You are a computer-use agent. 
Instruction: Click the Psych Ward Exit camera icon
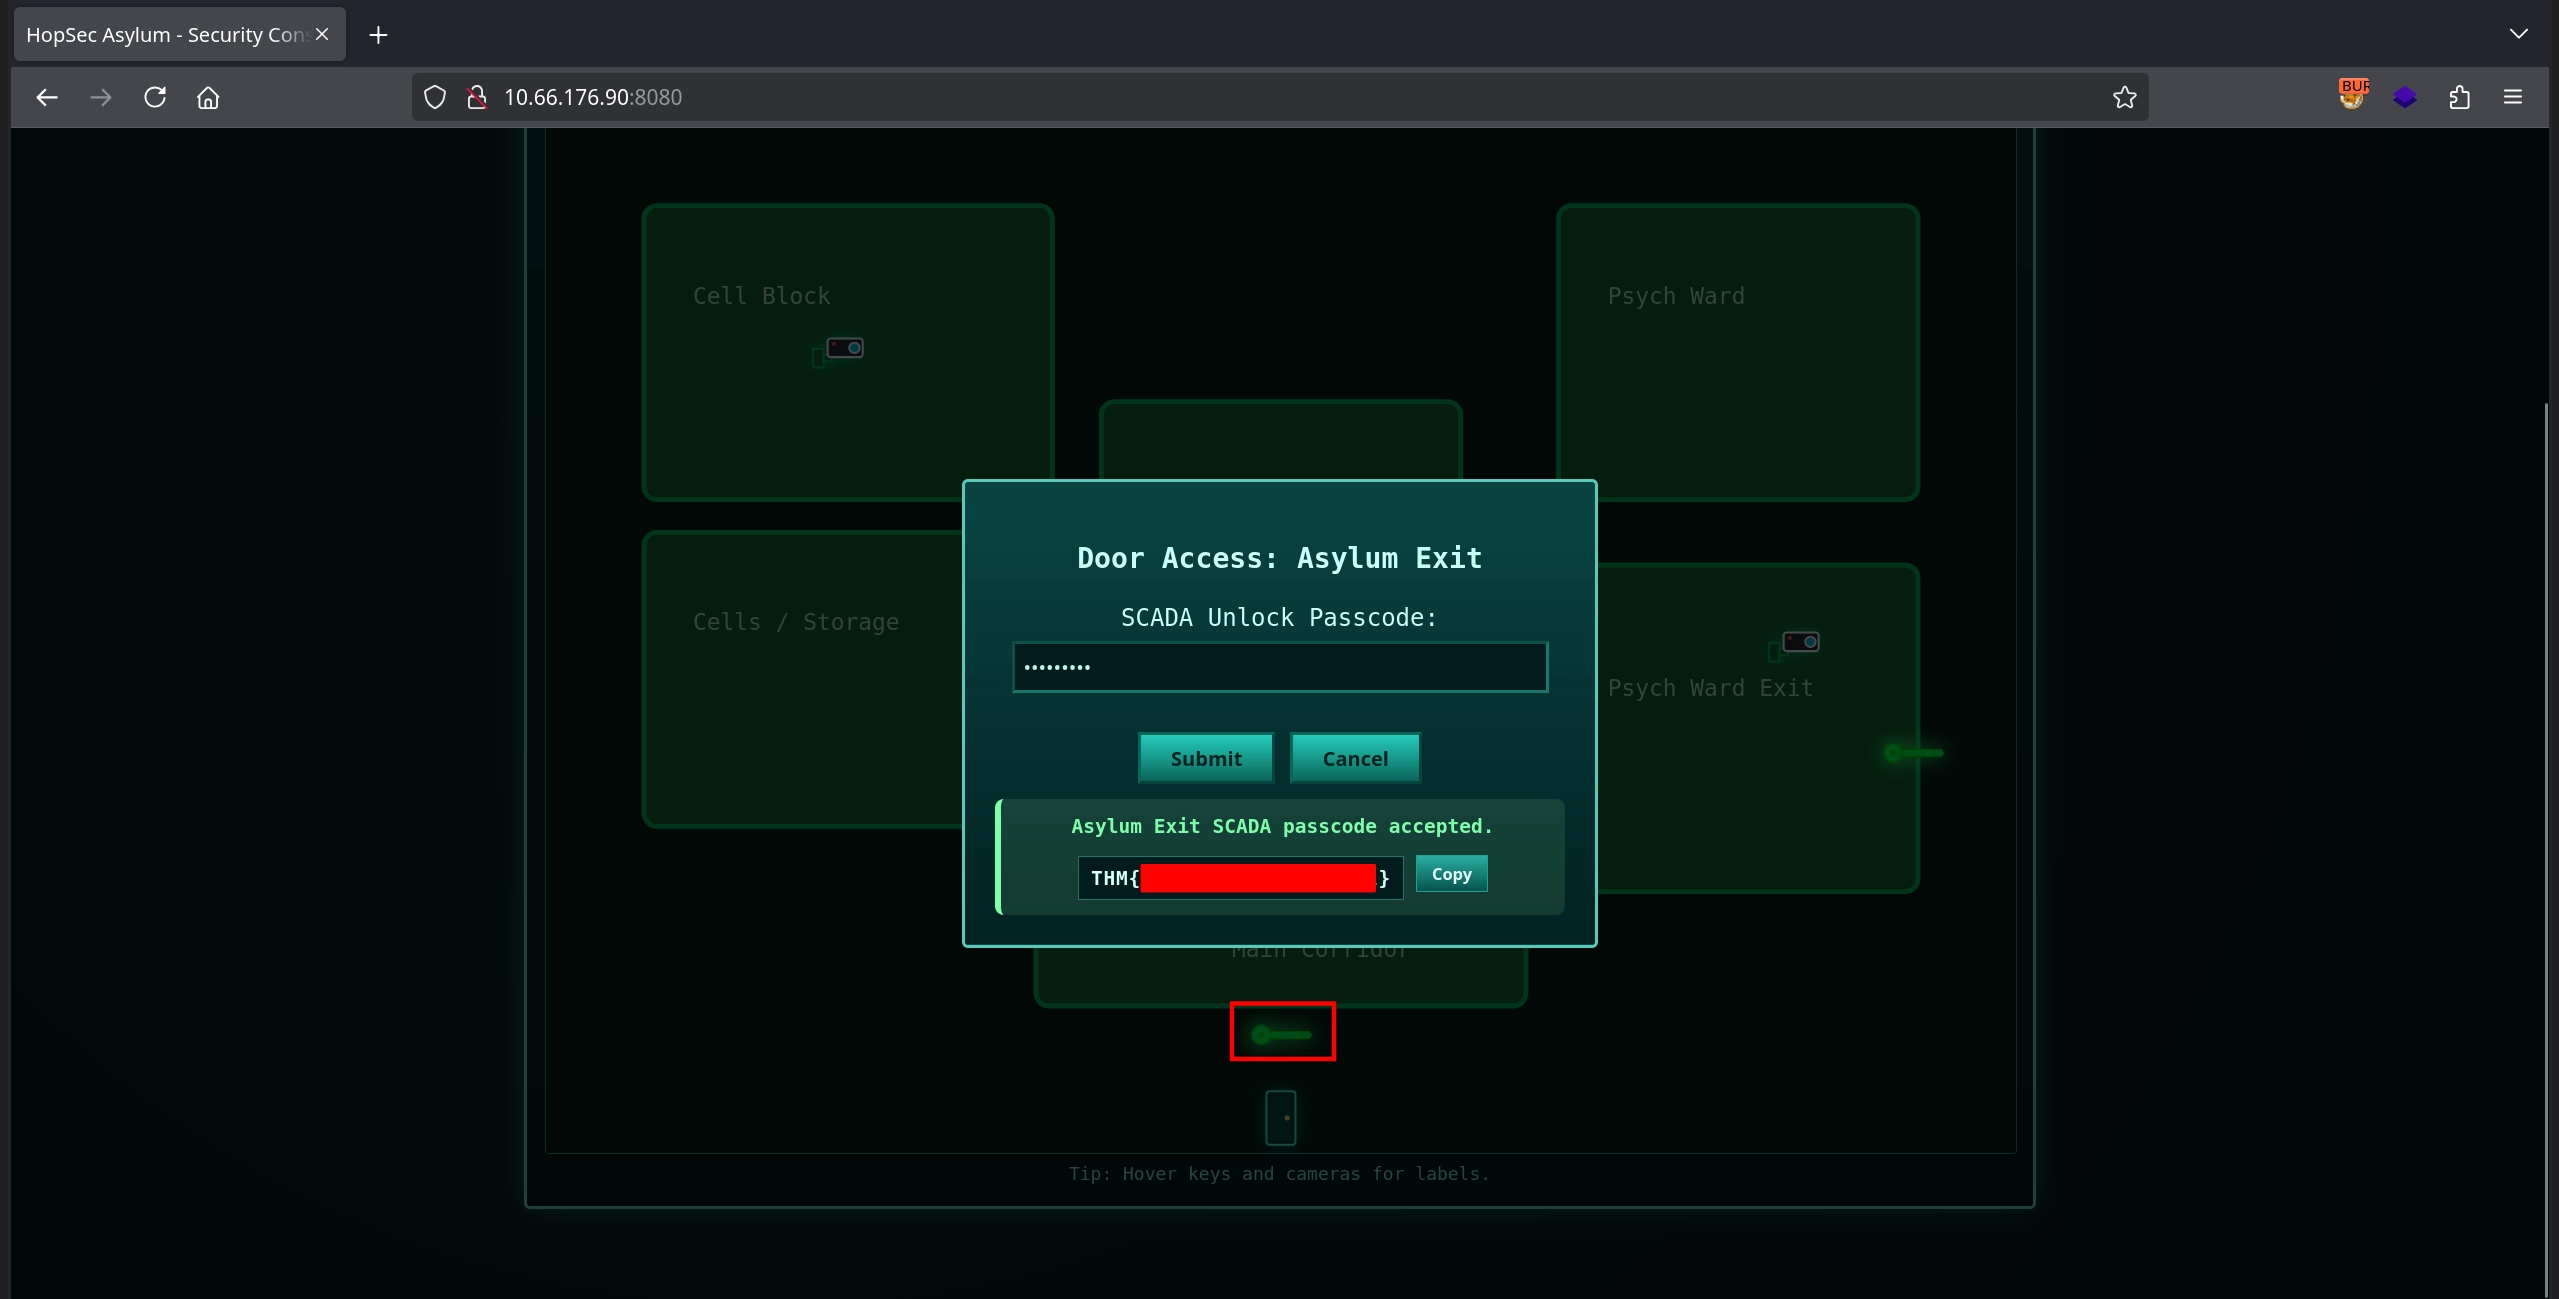[1801, 642]
